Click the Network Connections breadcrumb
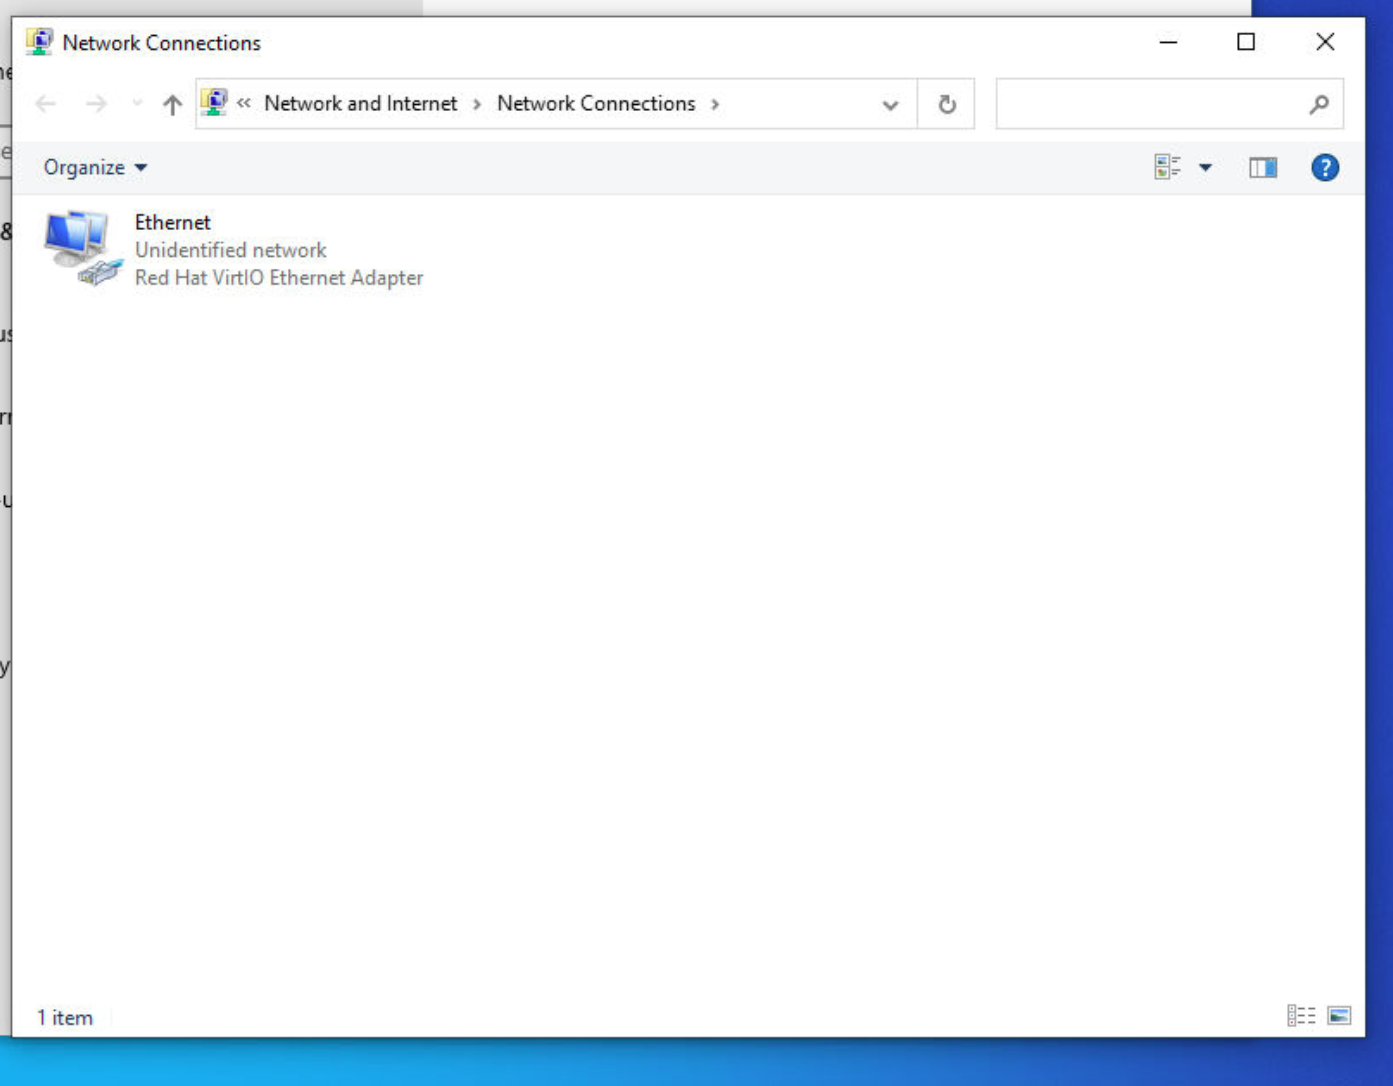Image resolution: width=1393 pixels, height=1086 pixels. click(596, 103)
